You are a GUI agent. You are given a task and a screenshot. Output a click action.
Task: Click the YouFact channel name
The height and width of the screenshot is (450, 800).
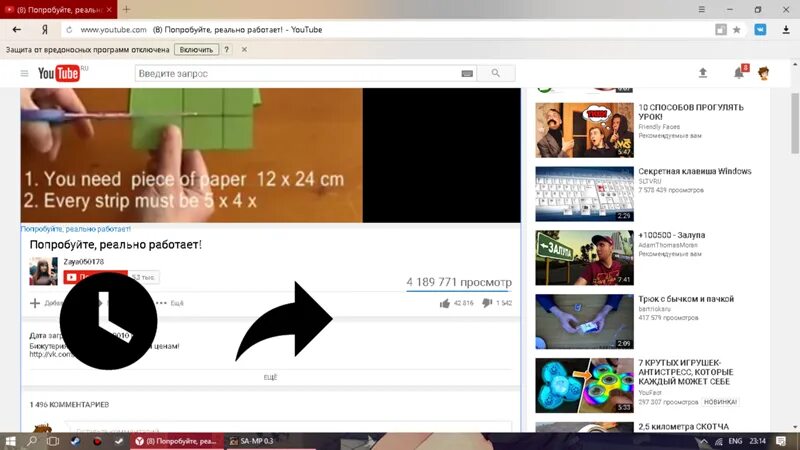tap(650, 393)
